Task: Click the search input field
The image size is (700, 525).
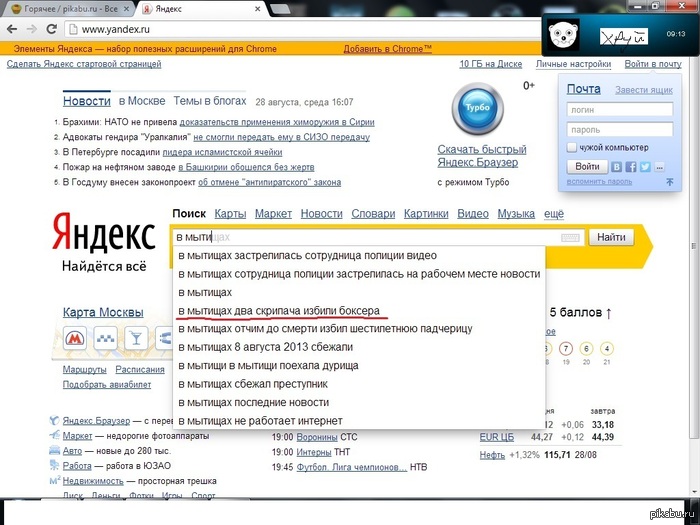Action: (x=377, y=237)
